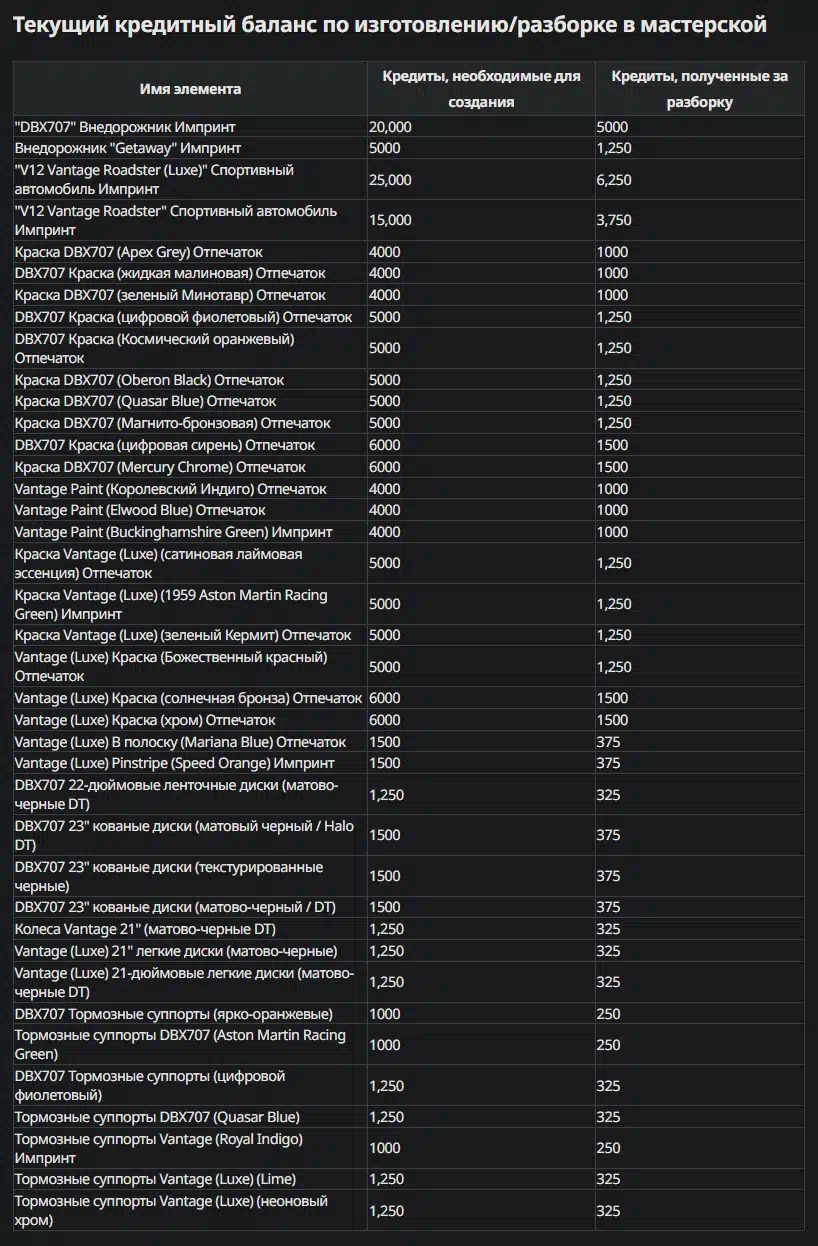Select Краска DBX707 (Apex Grey) Отпечаток
The height and width of the screenshot is (1246, 818).
139,252
